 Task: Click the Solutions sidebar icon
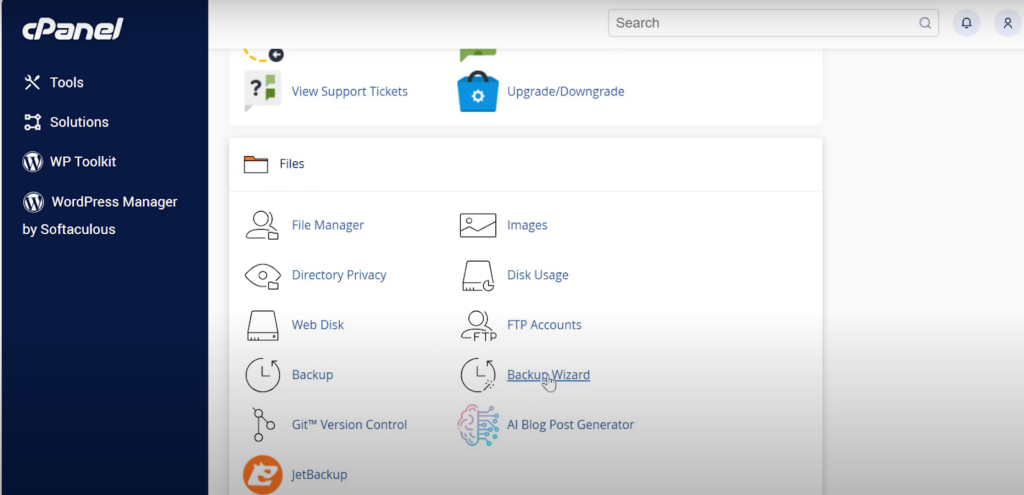[x=32, y=122]
